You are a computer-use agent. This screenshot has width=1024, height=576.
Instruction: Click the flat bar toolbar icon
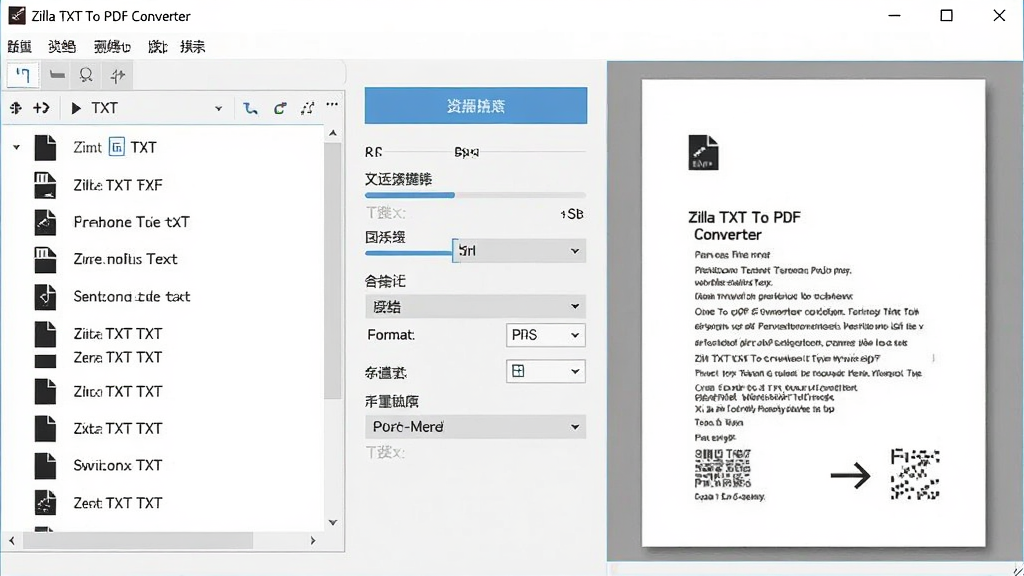click(x=57, y=75)
